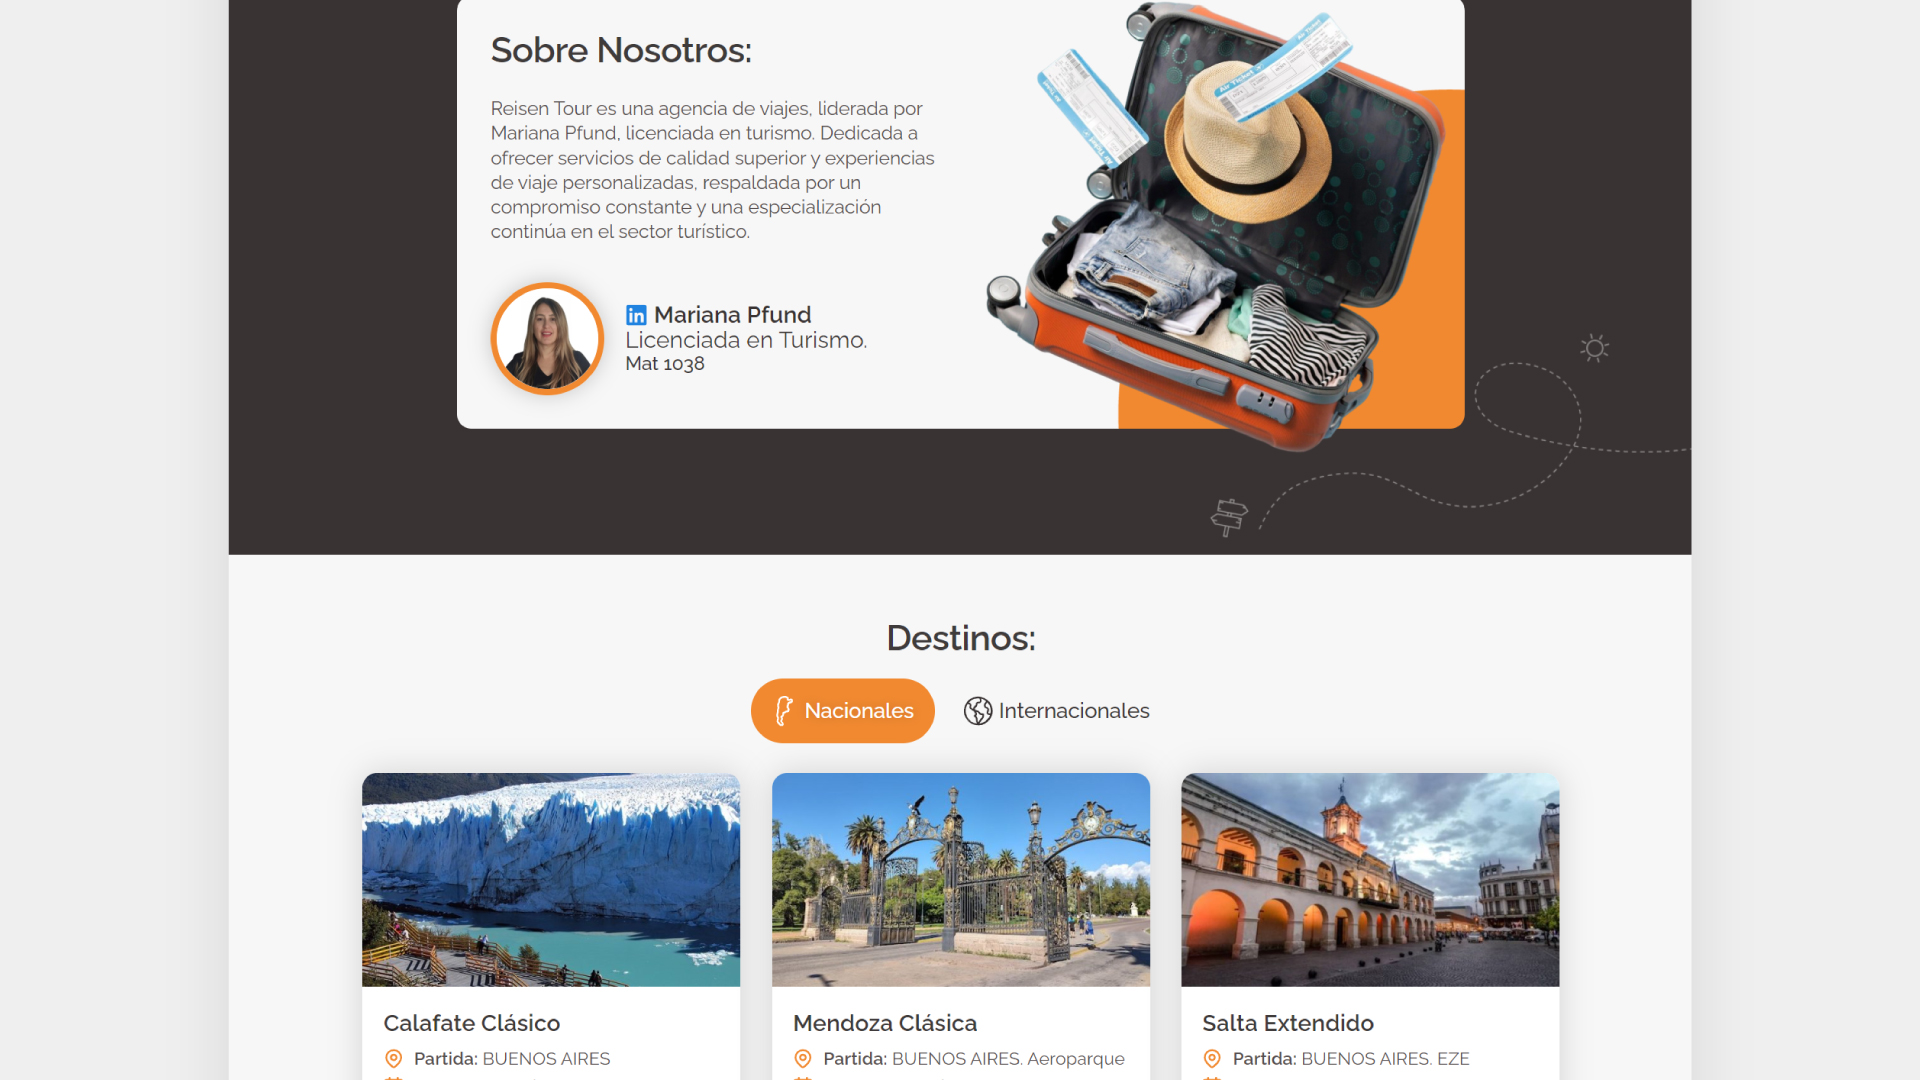Click the Salta Extendido title
The width and height of the screenshot is (1920, 1080).
click(1288, 1023)
